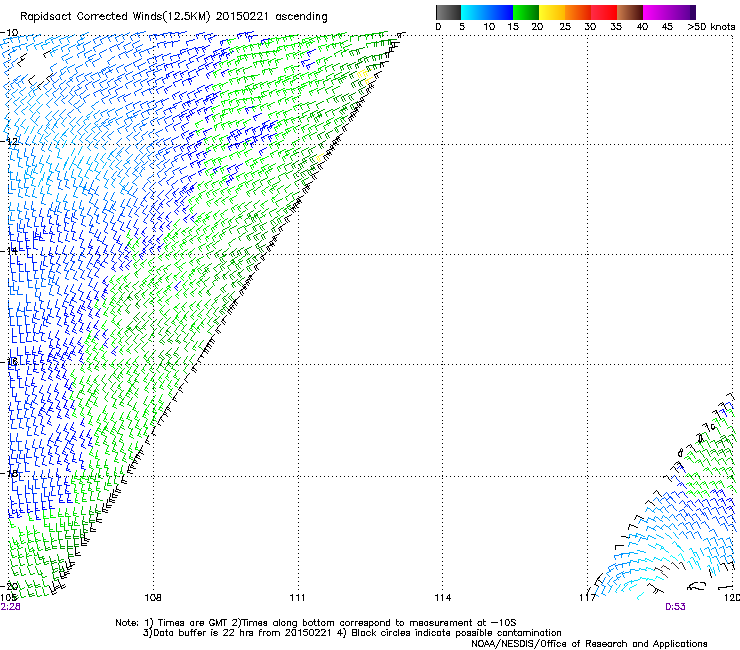Click the blue 10-15 knots legend swatch
Viewport: 740px width, 650px height.
coord(500,12)
